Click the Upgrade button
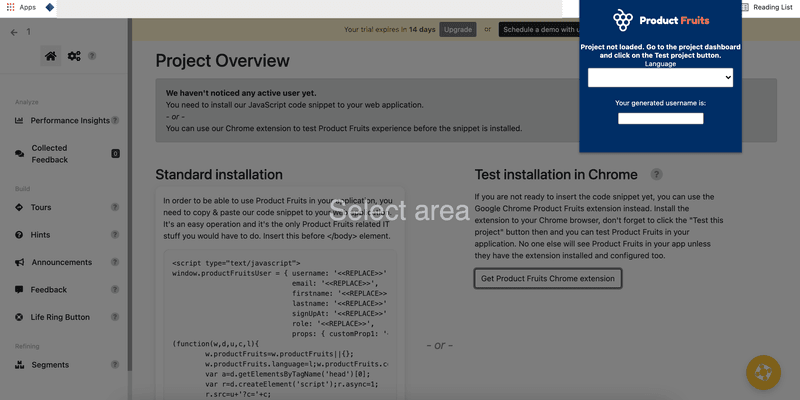Viewport: 800px width, 400px height. pyautogui.click(x=458, y=30)
